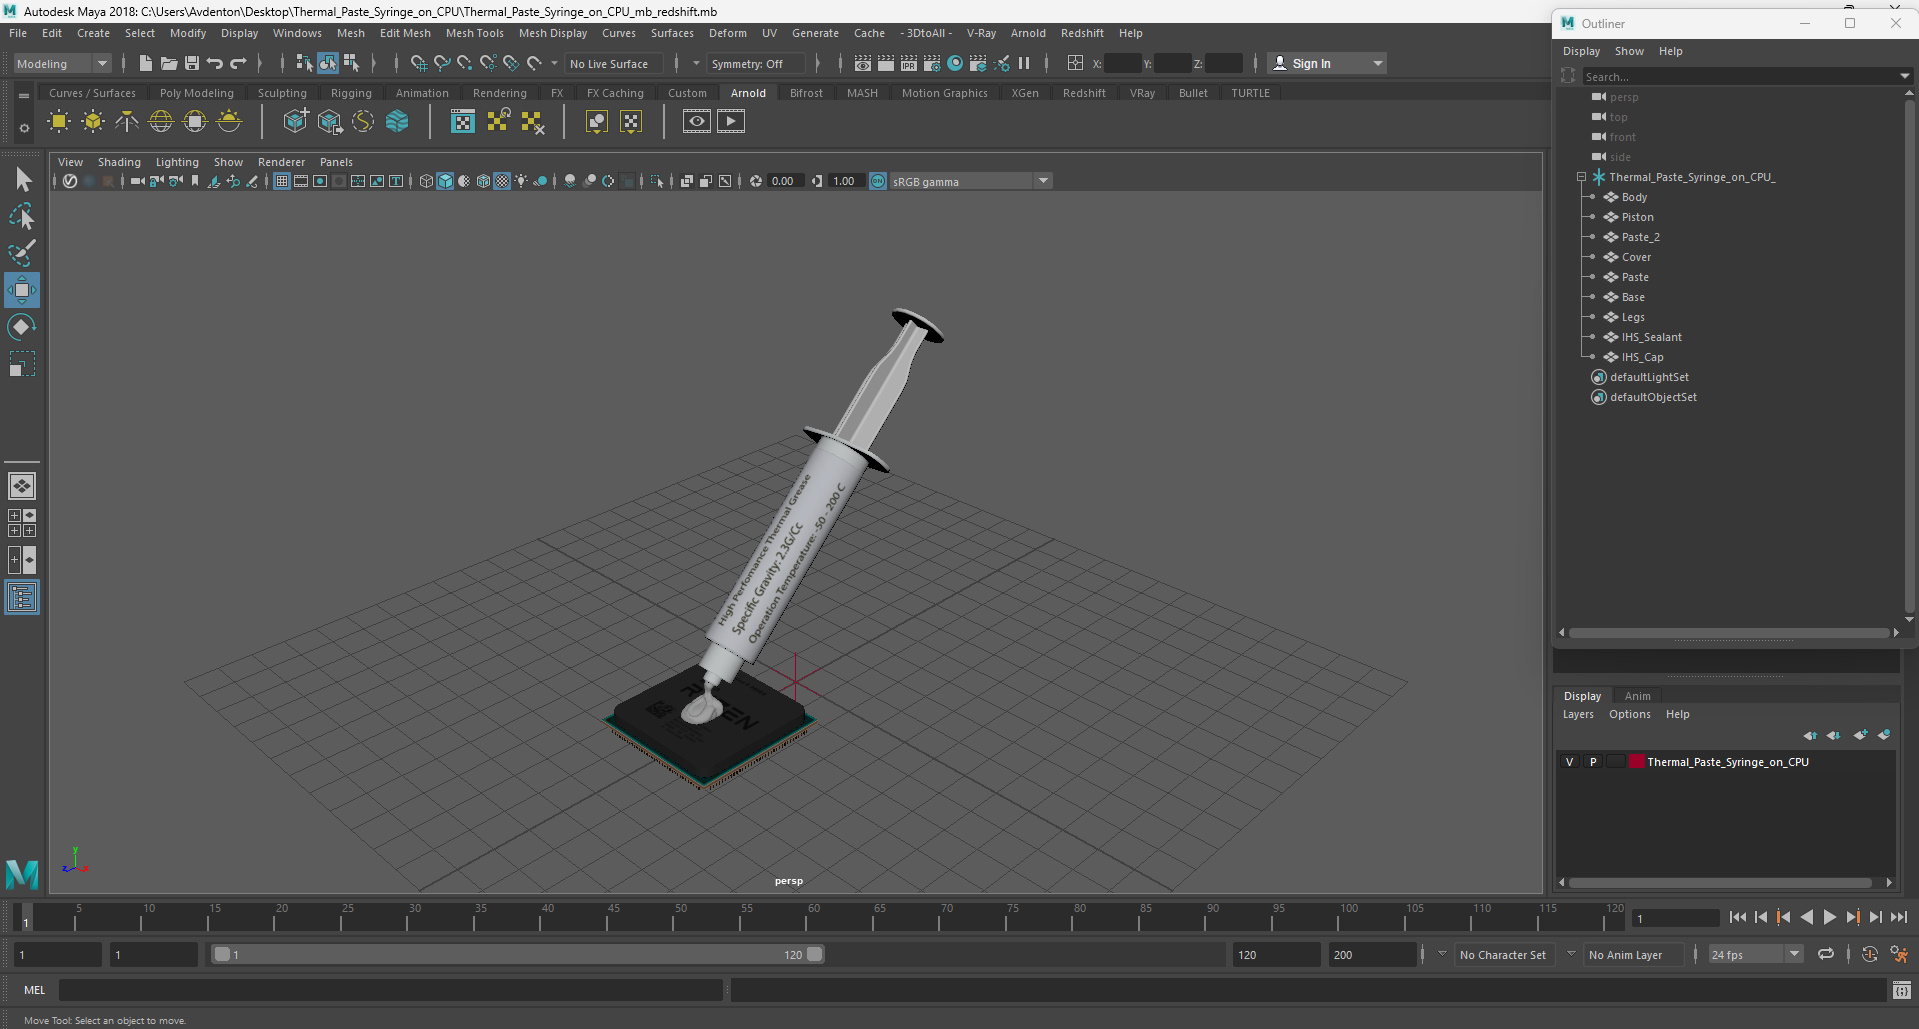Click the red color swatch of layer

coord(1637,762)
